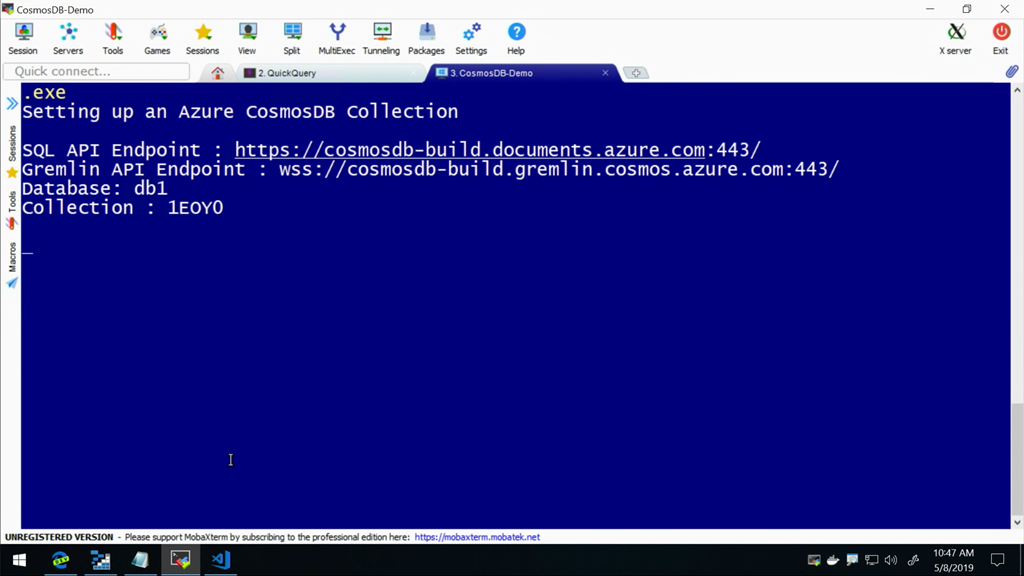Open the View toolbar button
The height and width of the screenshot is (576, 1024).
pyautogui.click(x=247, y=39)
